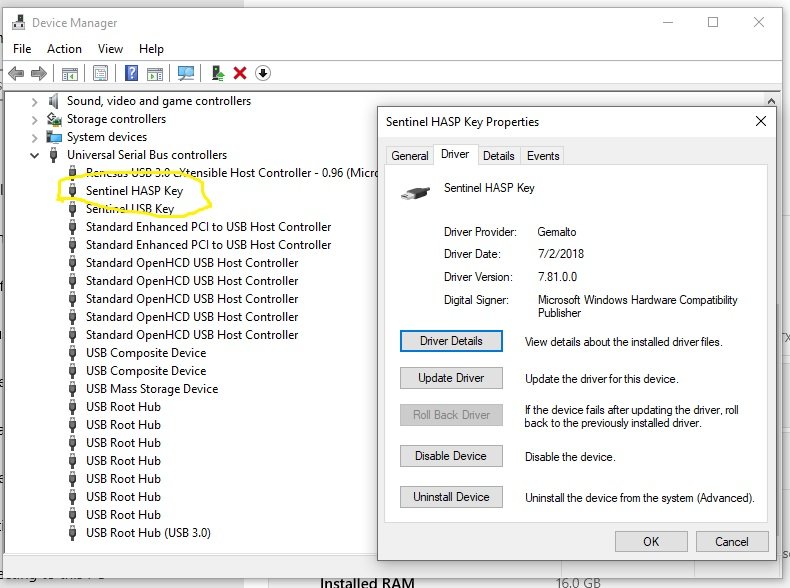Click the Disable device down-arrow icon

[263, 73]
